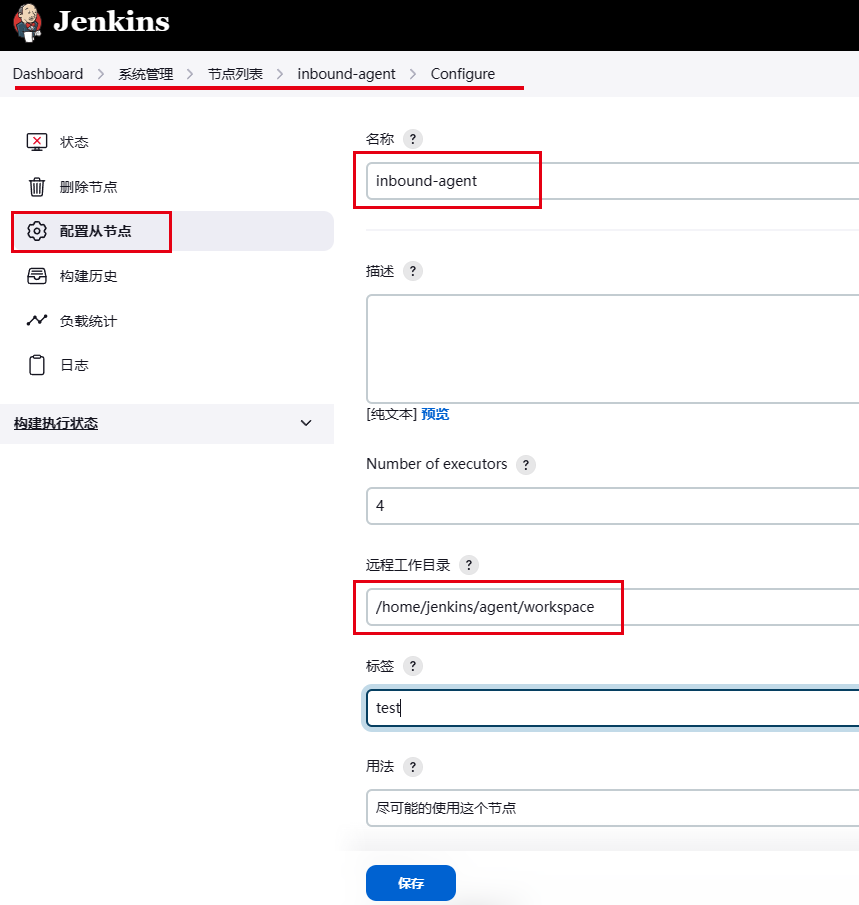859x905 pixels.
Task: Select the 配置从节点 gear icon
Action: point(37,231)
